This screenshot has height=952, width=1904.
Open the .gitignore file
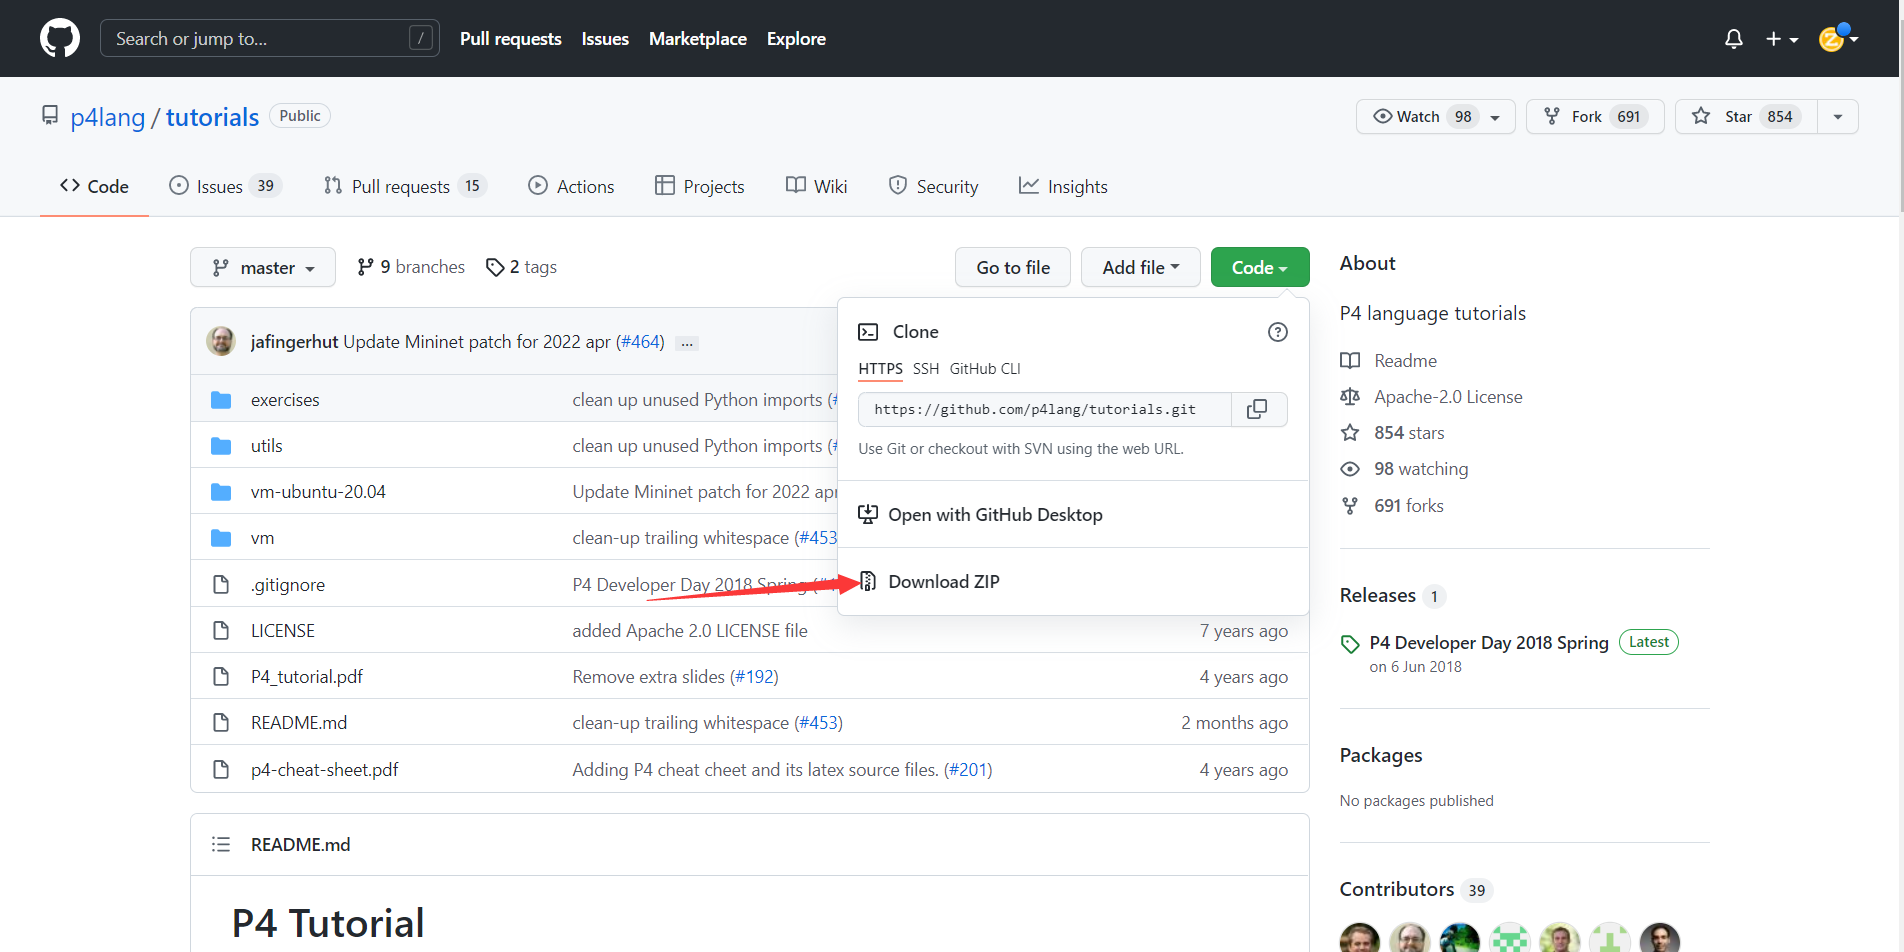pos(288,585)
